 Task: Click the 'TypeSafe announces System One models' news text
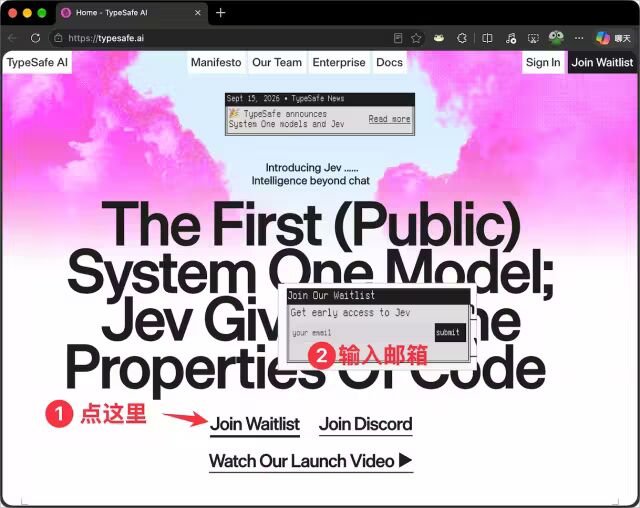pos(287,119)
